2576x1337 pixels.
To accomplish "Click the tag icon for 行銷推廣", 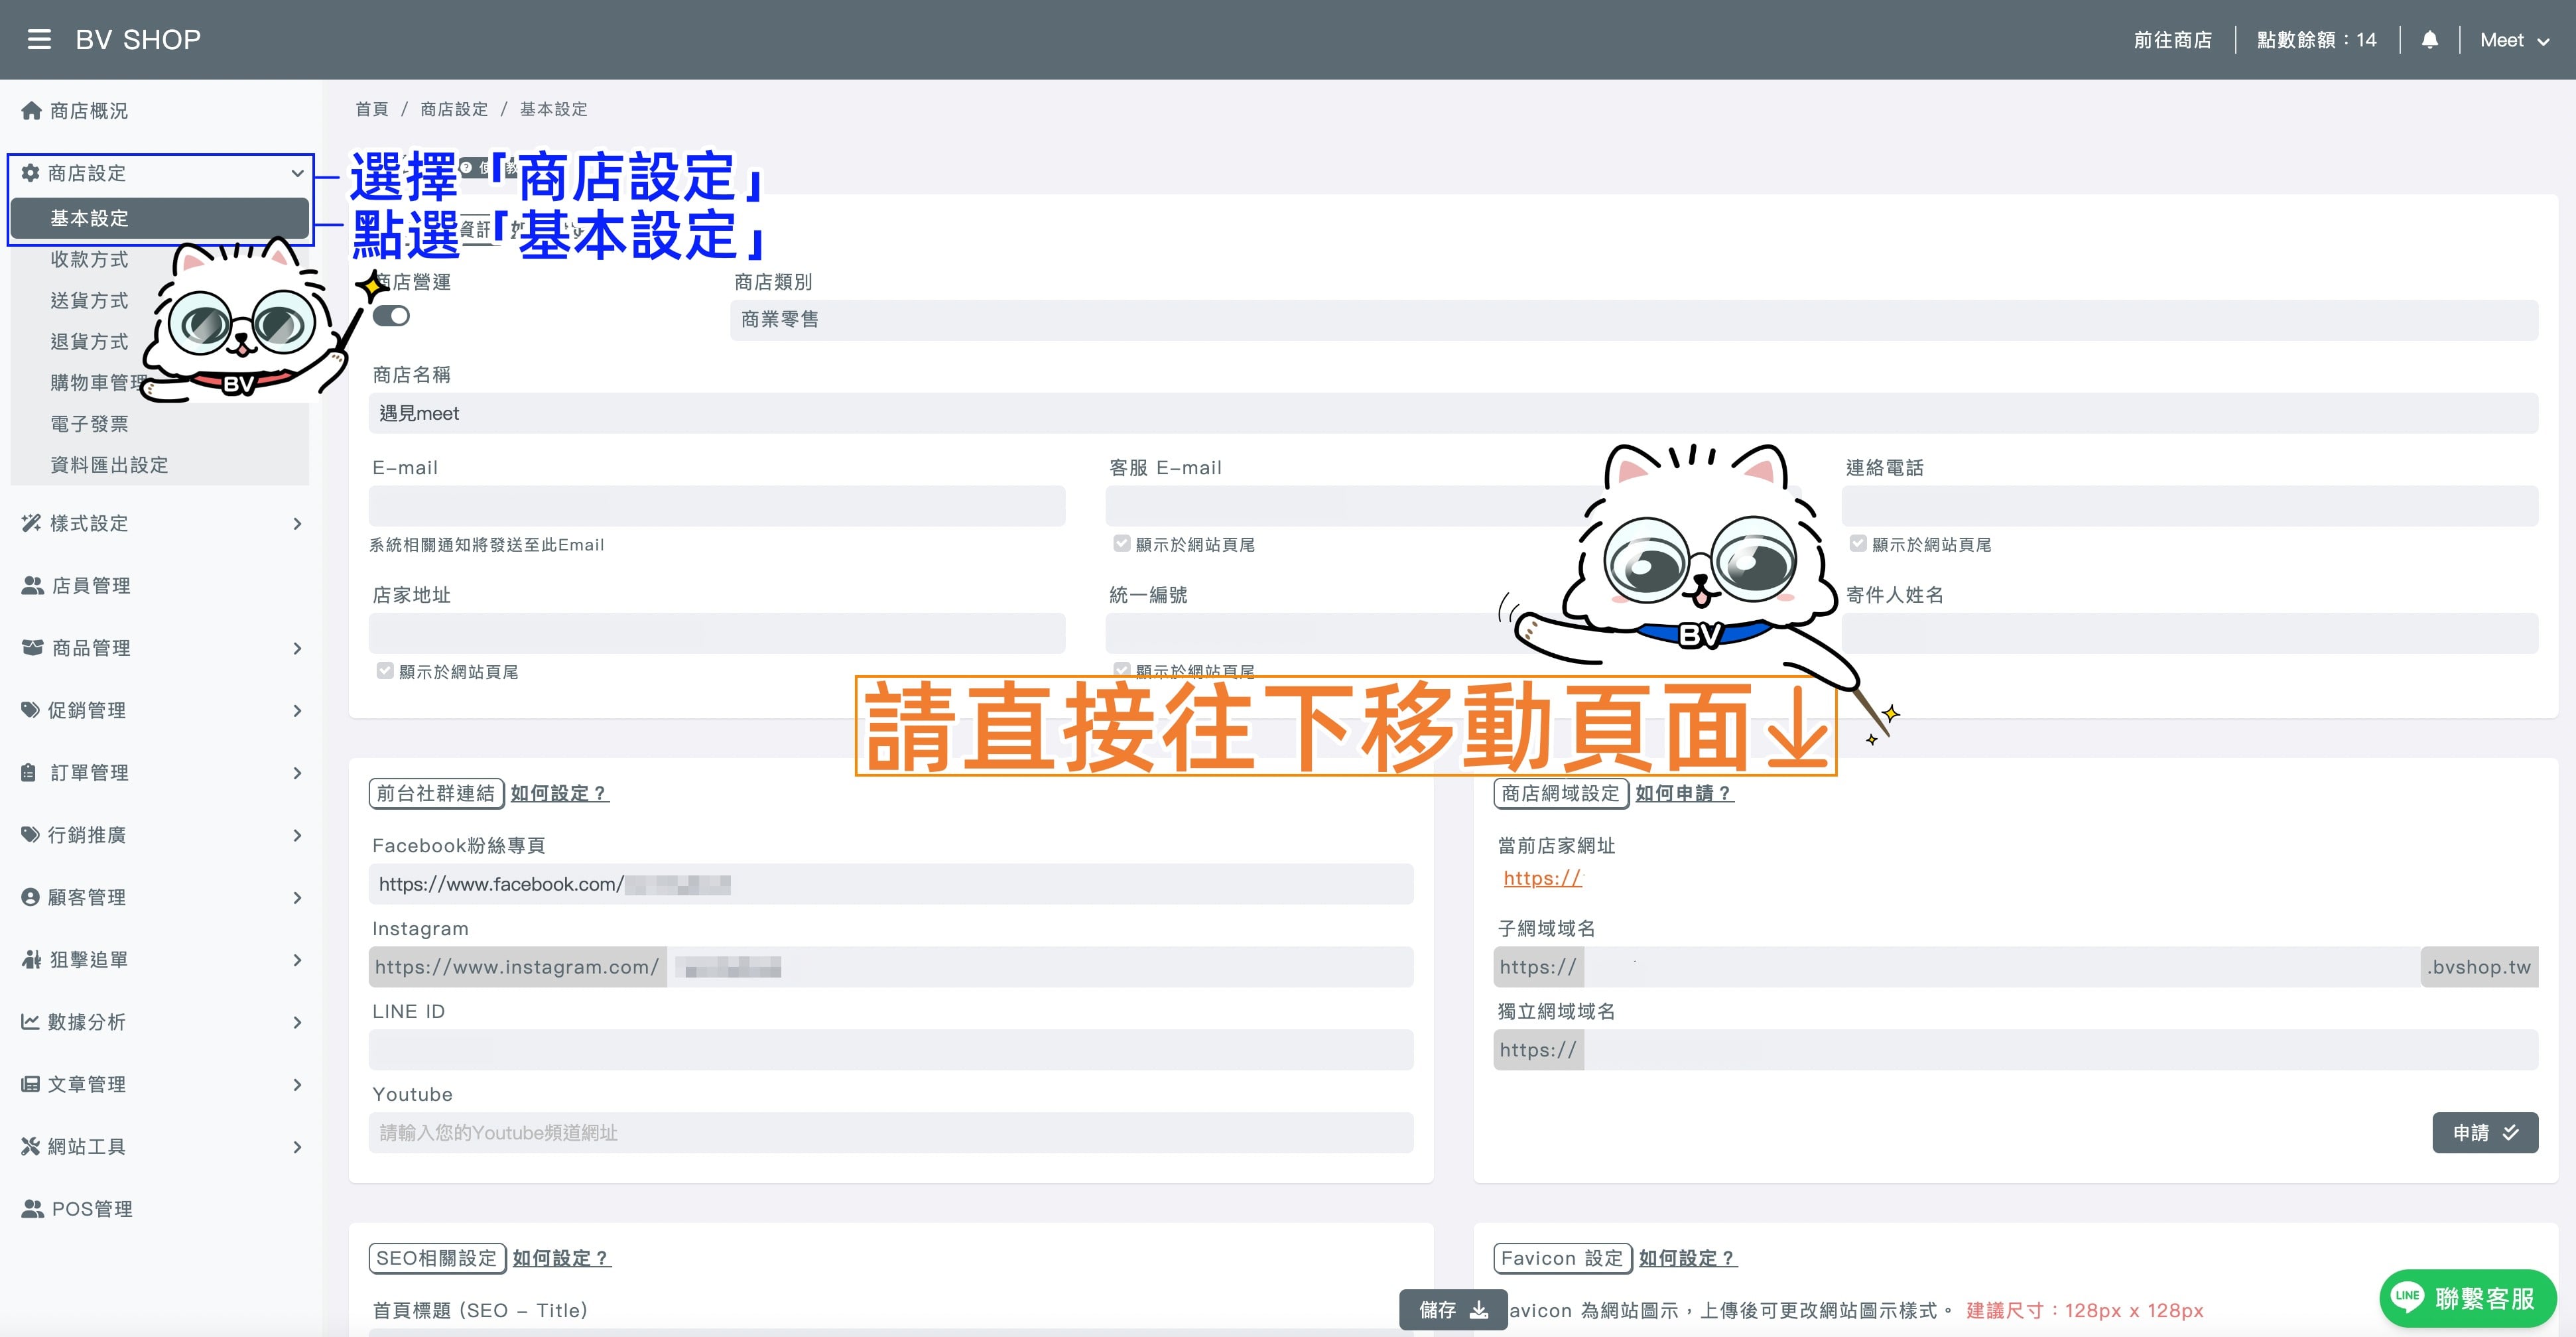I will [x=31, y=835].
